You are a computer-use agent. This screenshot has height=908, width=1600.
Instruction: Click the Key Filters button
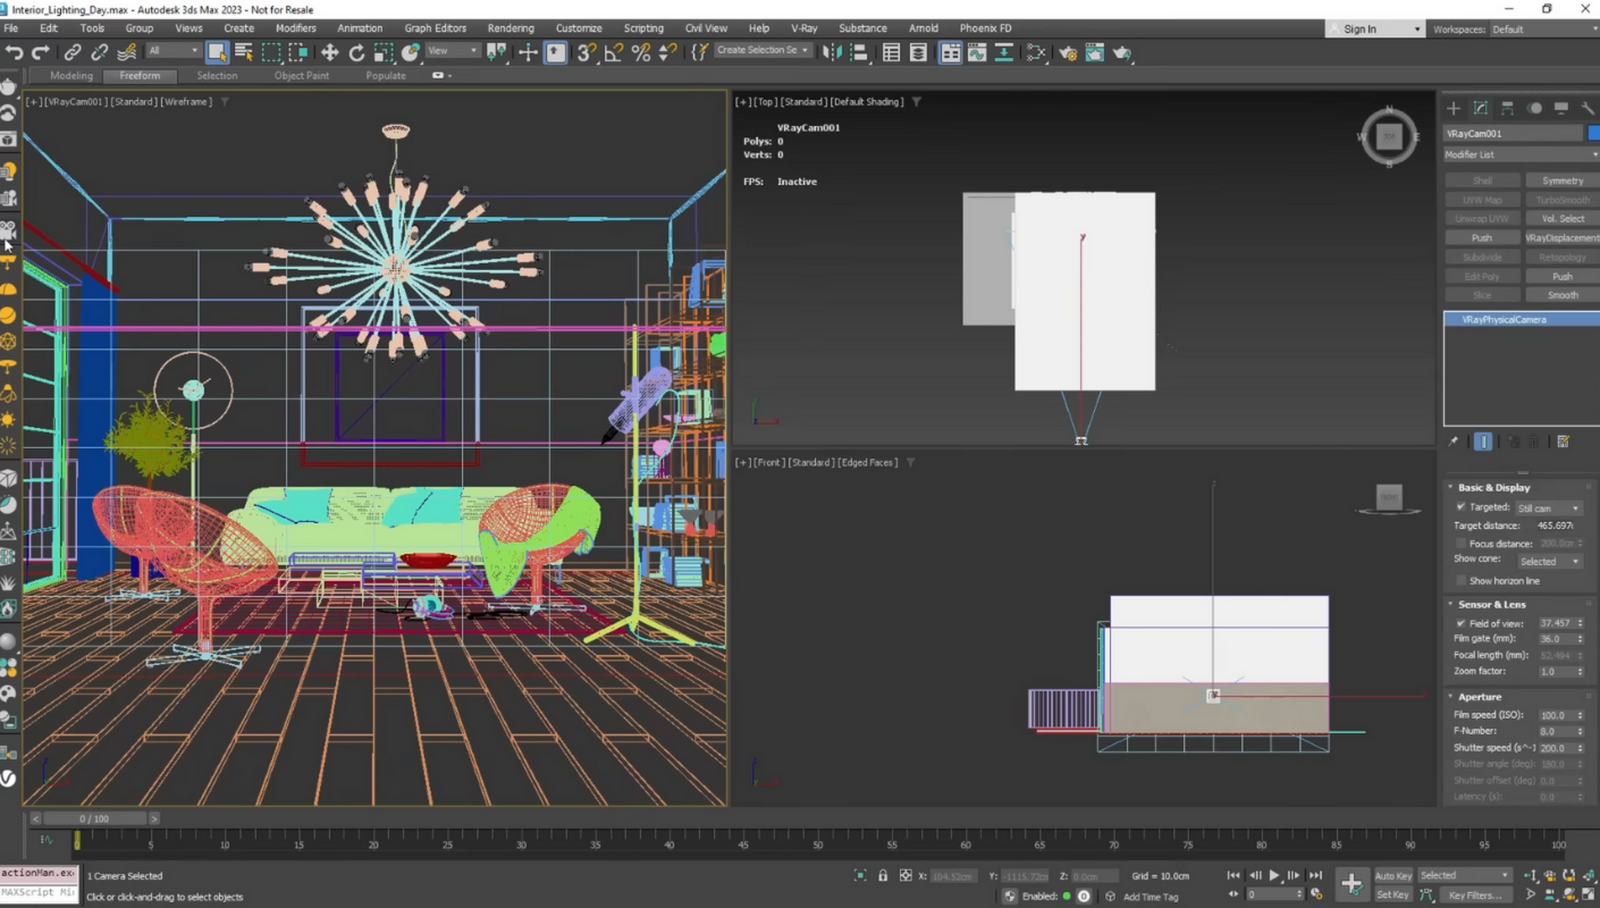tap(1477, 895)
